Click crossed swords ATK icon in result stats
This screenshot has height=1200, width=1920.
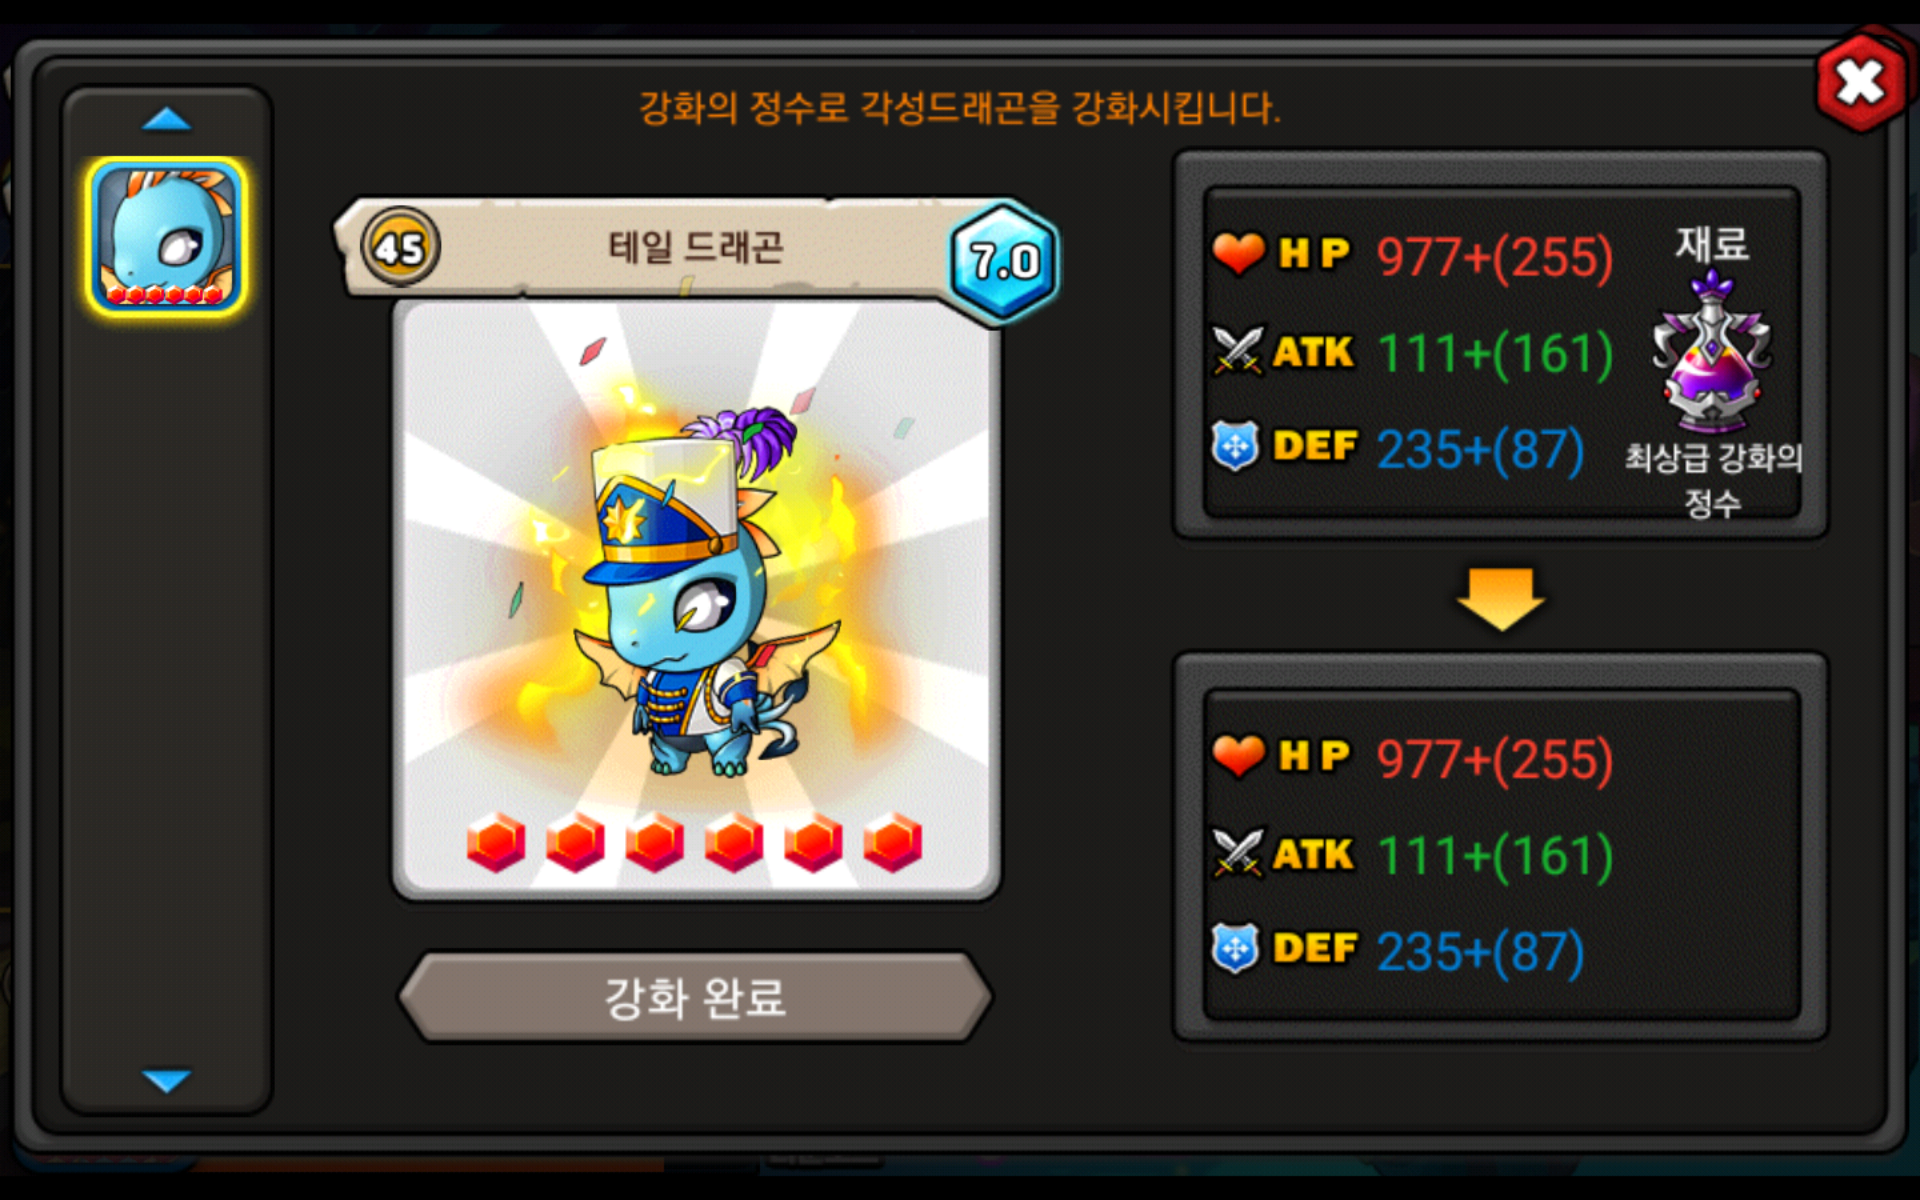pyautogui.click(x=1238, y=854)
